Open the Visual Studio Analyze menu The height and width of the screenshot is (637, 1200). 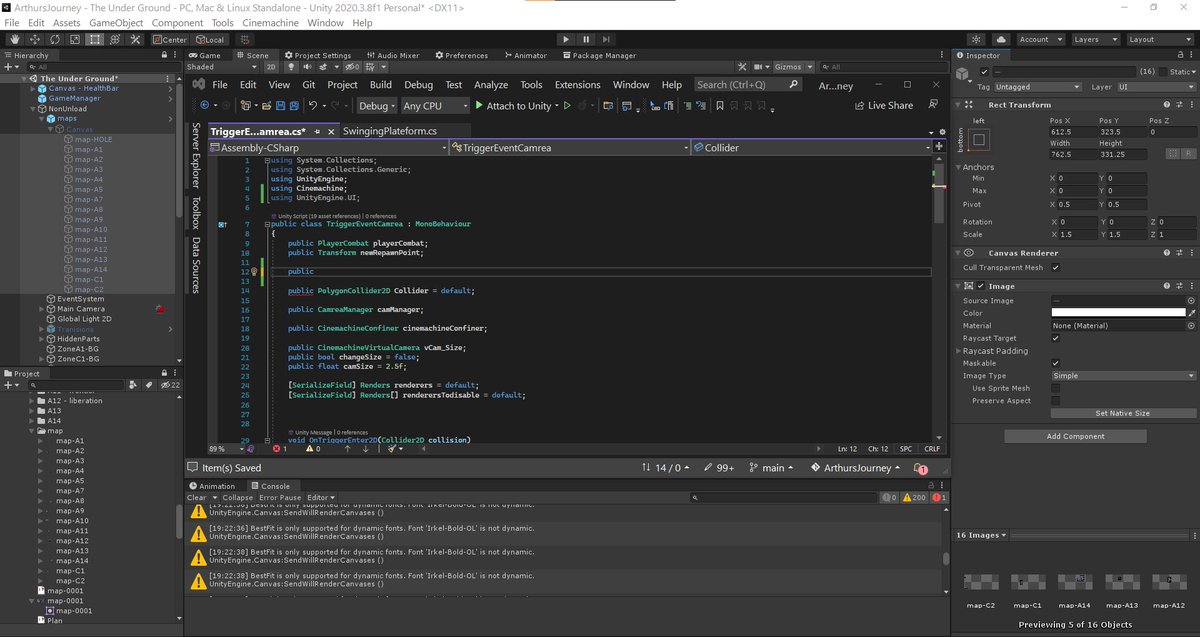(x=491, y=85)
